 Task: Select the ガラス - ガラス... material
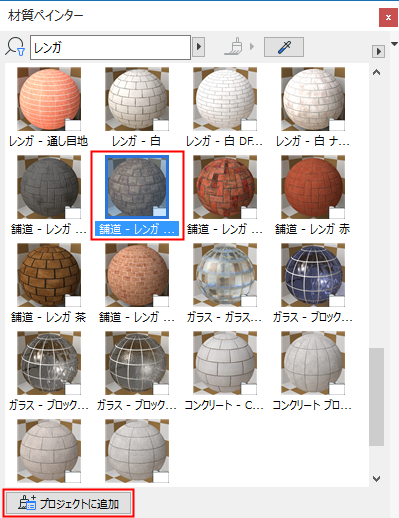point(225,283)
